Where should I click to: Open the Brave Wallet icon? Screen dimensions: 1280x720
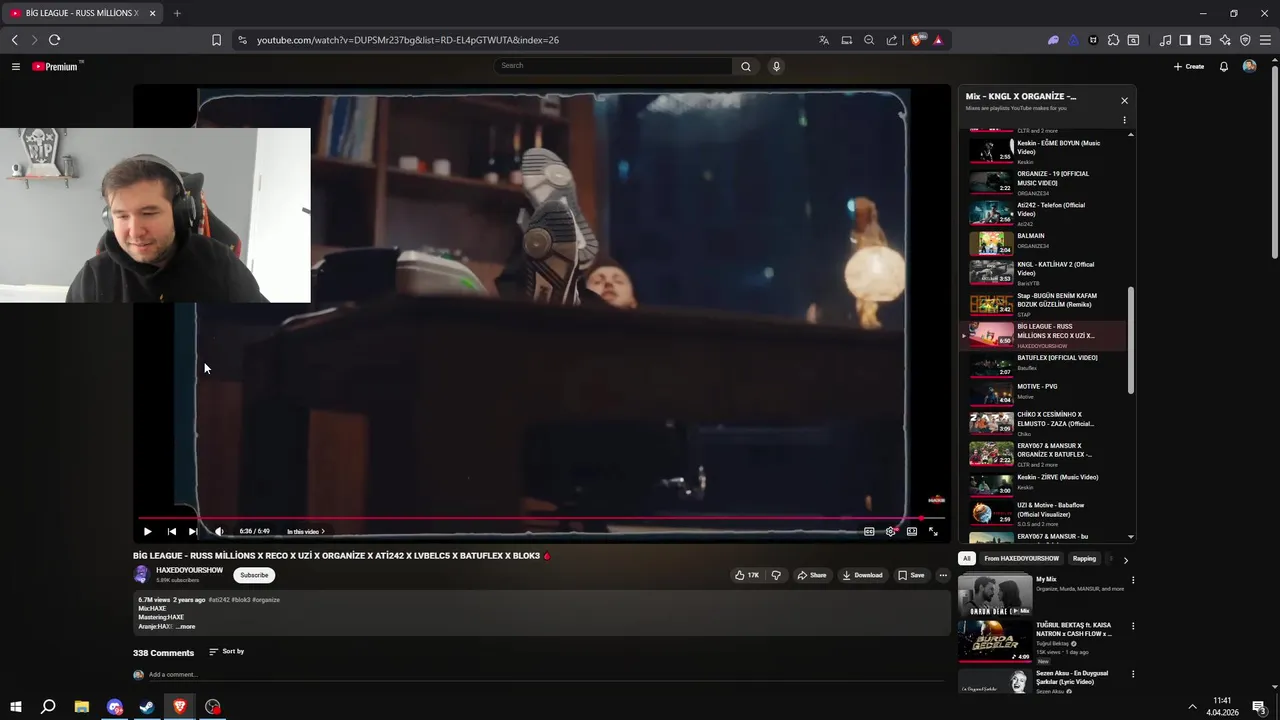point(1205,40)
